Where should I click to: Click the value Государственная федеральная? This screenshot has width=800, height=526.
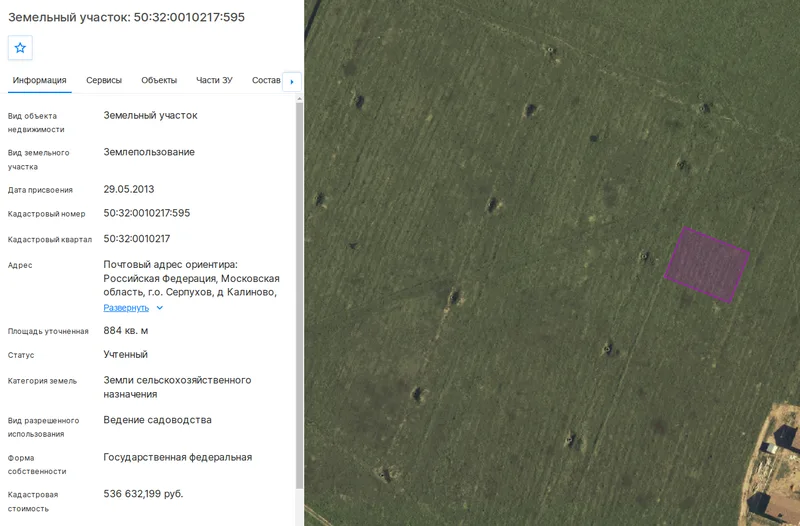[x=178, y=457]
